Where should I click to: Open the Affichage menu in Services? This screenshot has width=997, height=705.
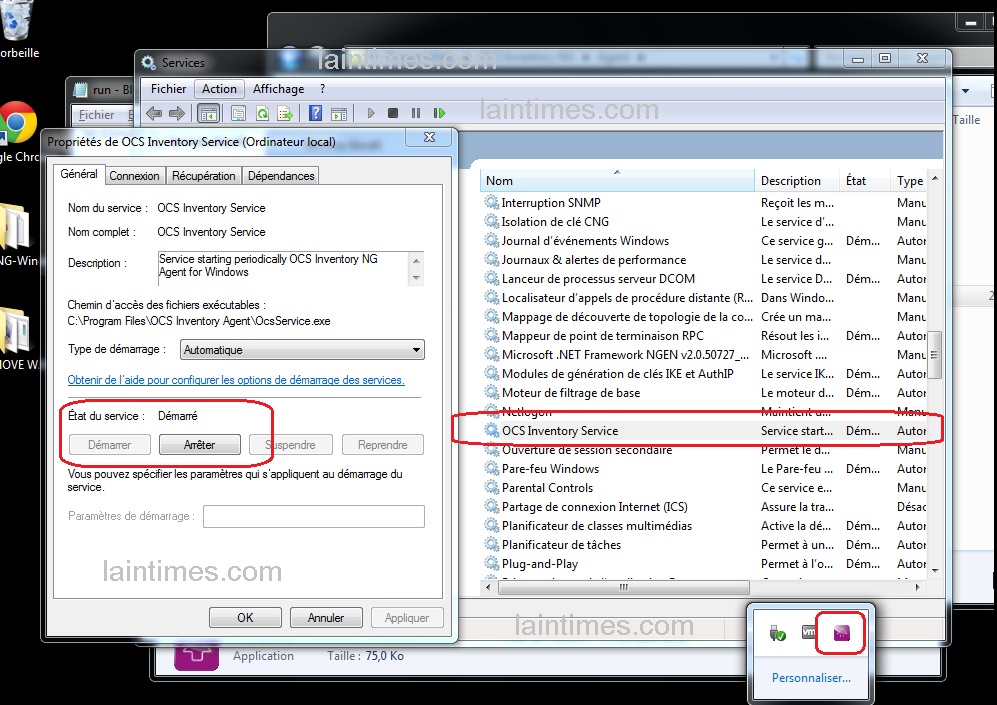tap(278, 89)
